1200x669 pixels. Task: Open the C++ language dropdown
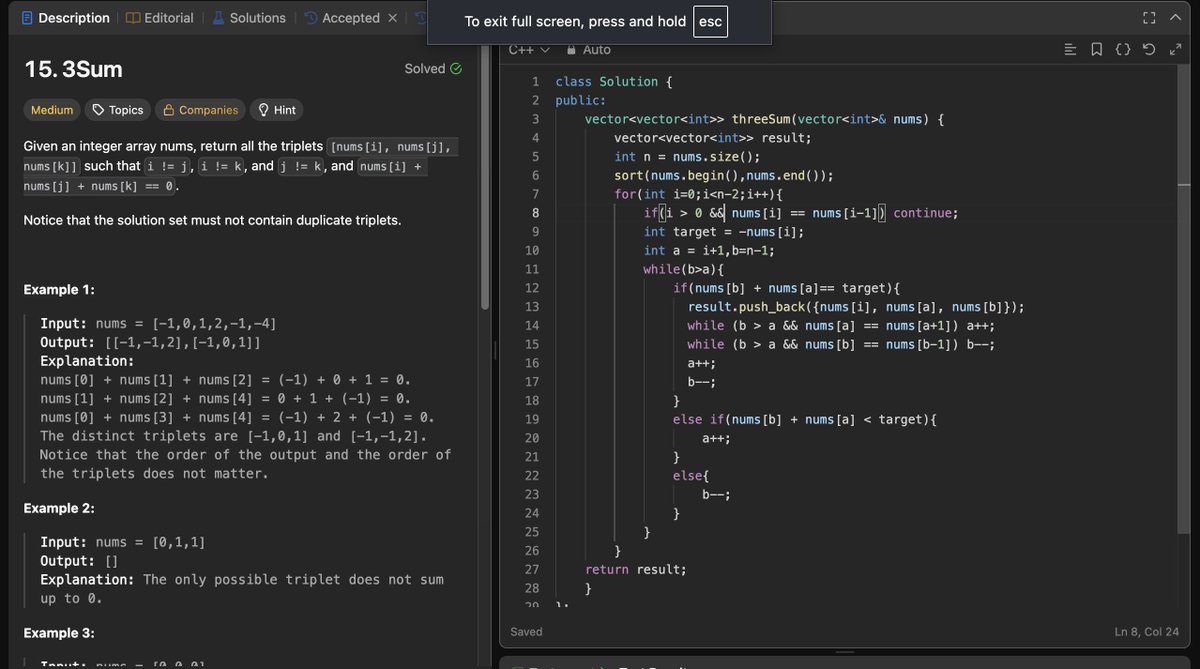pyautogui.click(x=529, y=50)
